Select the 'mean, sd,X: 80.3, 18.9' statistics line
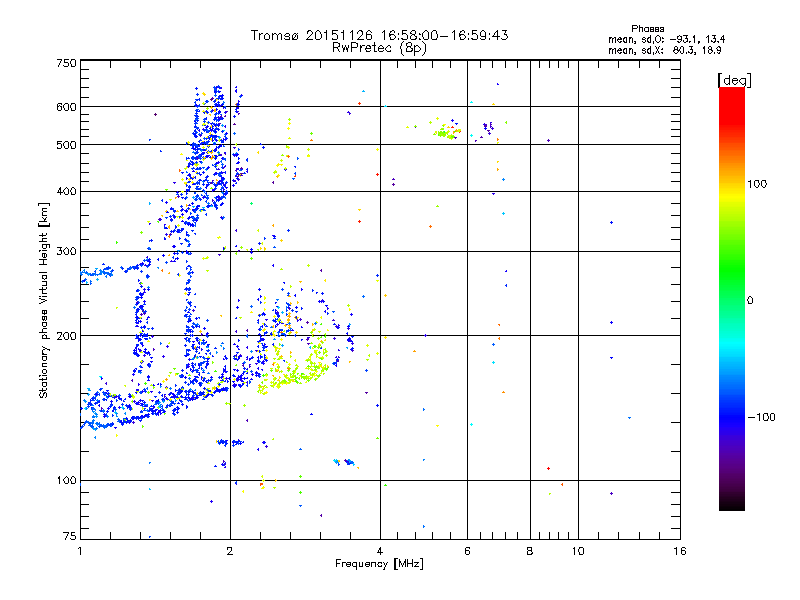The width and height of the screenshot is (800, 600). tap(664, 51)
